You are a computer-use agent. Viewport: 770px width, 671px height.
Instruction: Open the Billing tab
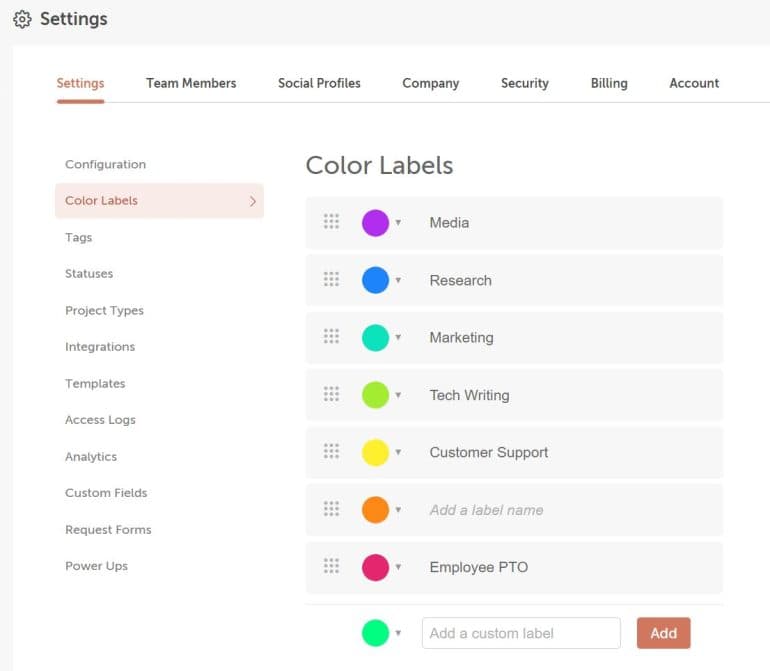tap(609, 83)
